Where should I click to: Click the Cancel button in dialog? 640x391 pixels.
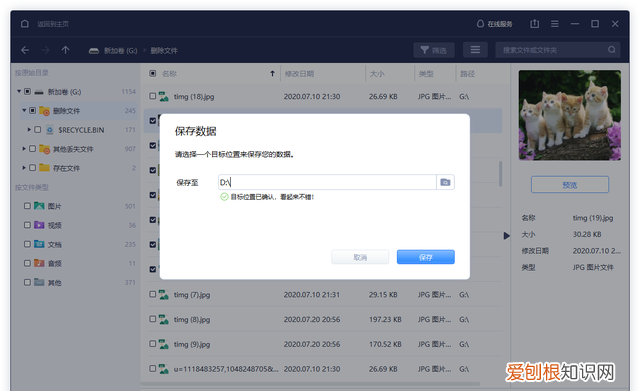click(360, 257)
